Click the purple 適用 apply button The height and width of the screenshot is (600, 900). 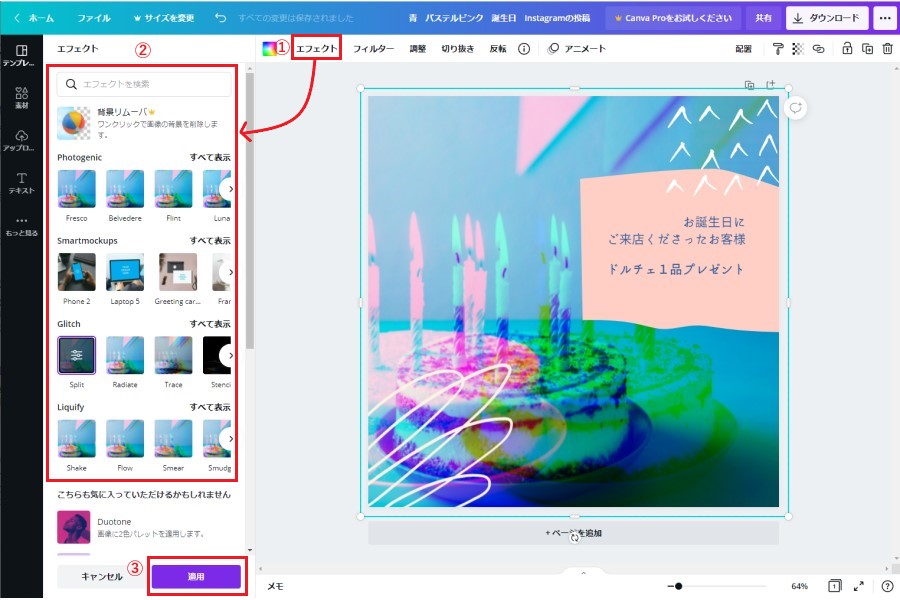196,577
